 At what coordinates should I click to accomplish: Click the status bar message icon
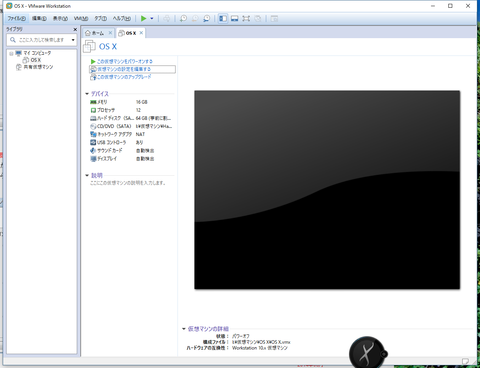coord(465,361)
